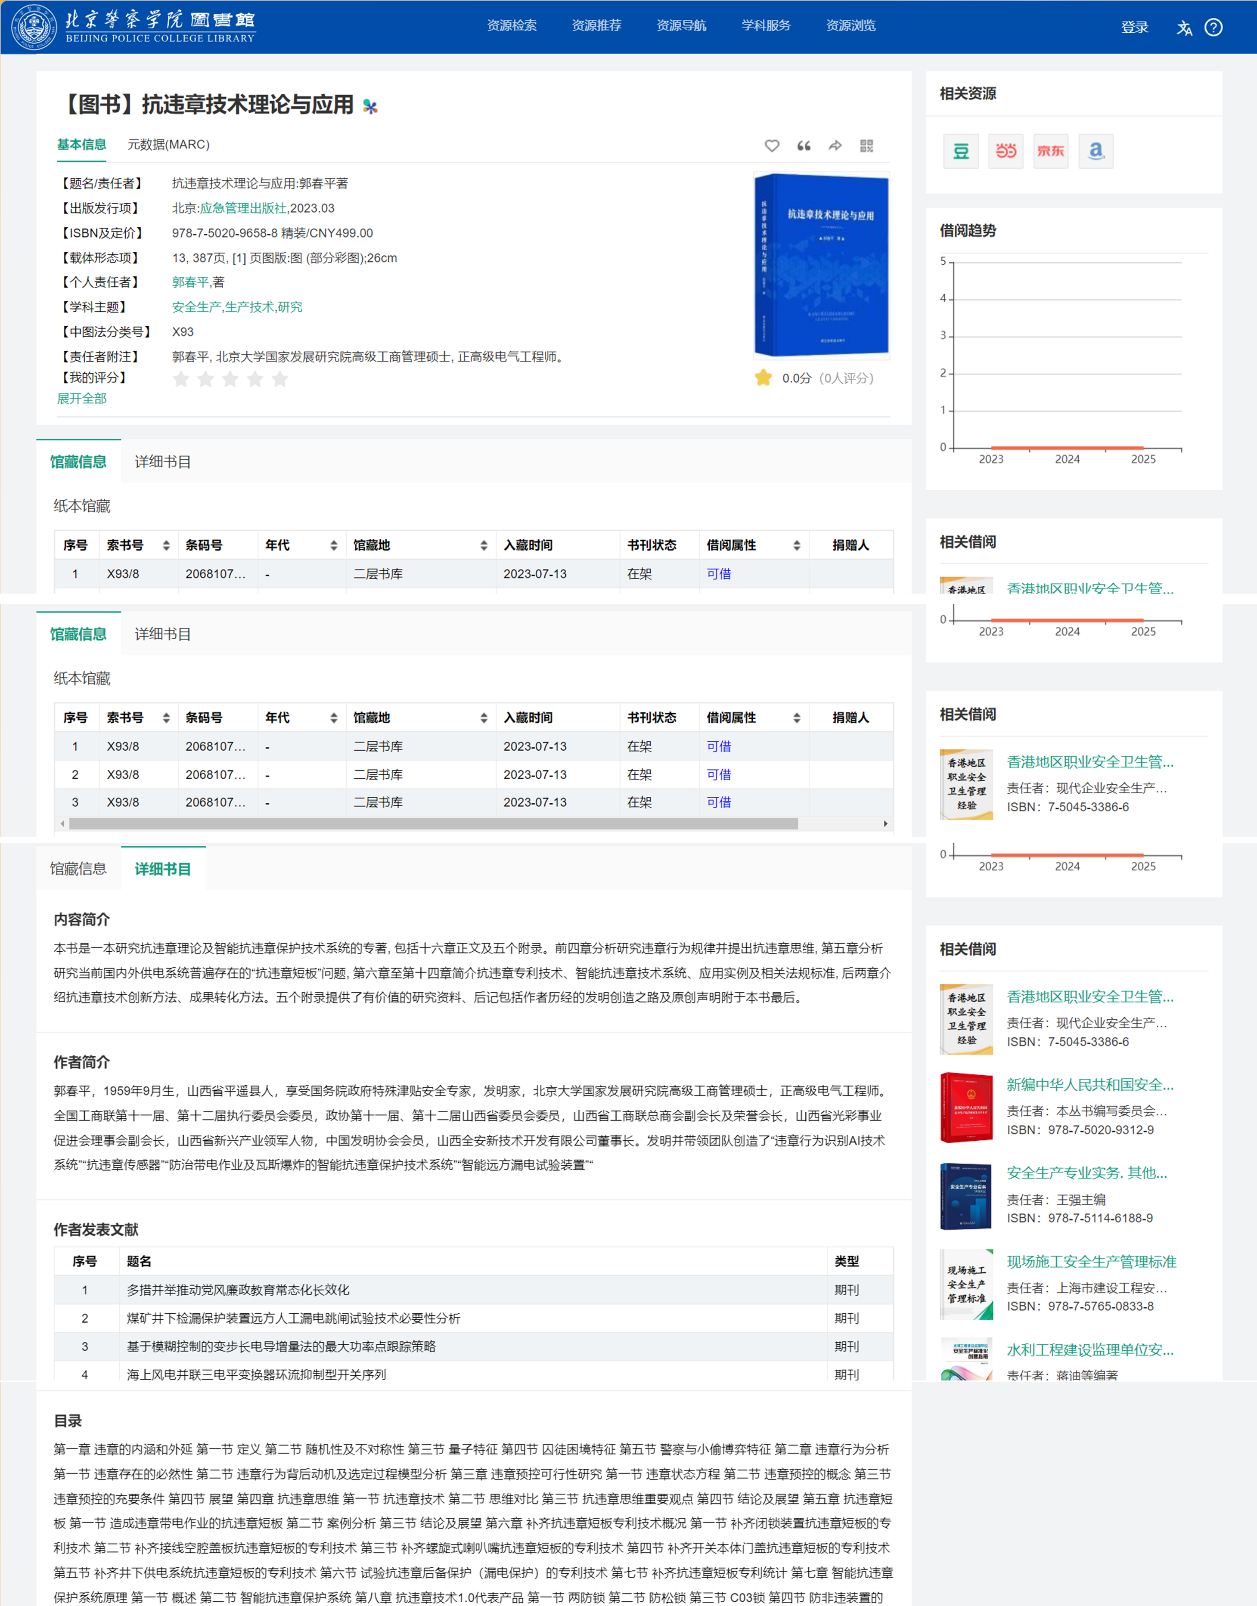Open related book 新编中华人民共和国安全...
Viewport: 1257px width, 1606px height.
(1090, 1085)
